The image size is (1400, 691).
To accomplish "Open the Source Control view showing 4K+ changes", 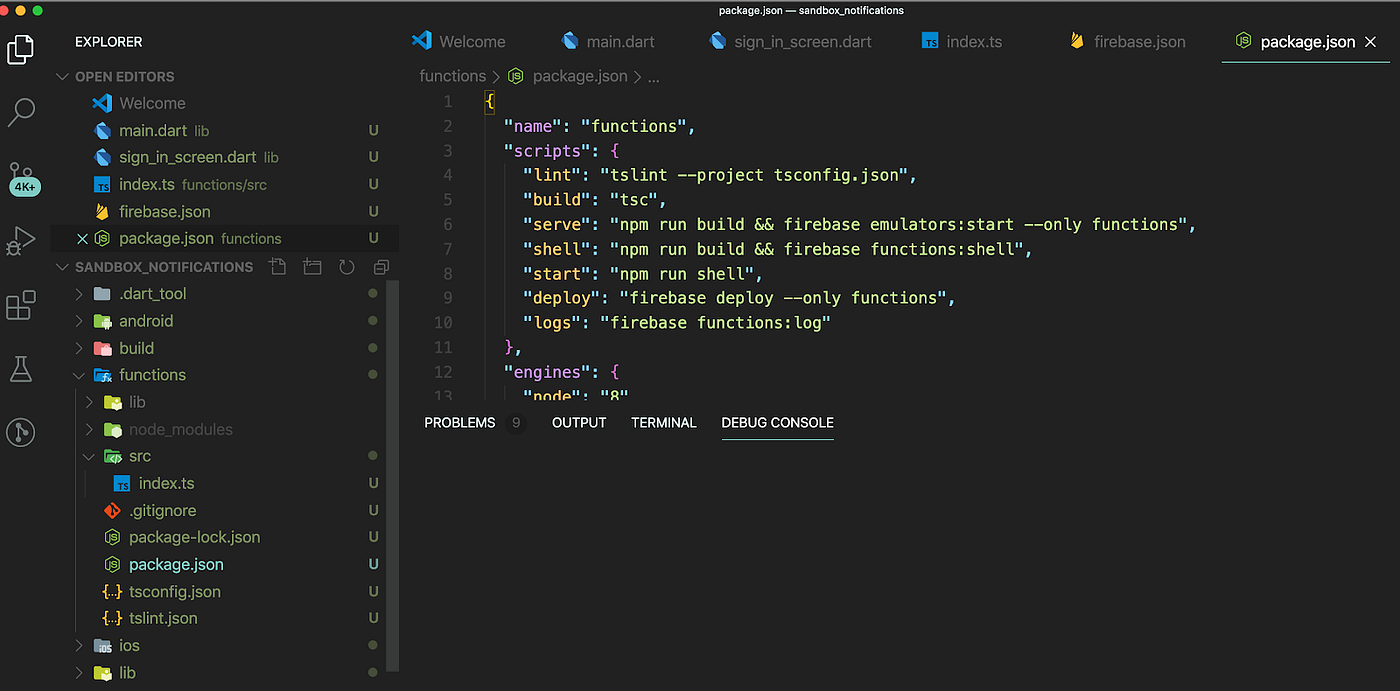I will [x=21, y=175].
